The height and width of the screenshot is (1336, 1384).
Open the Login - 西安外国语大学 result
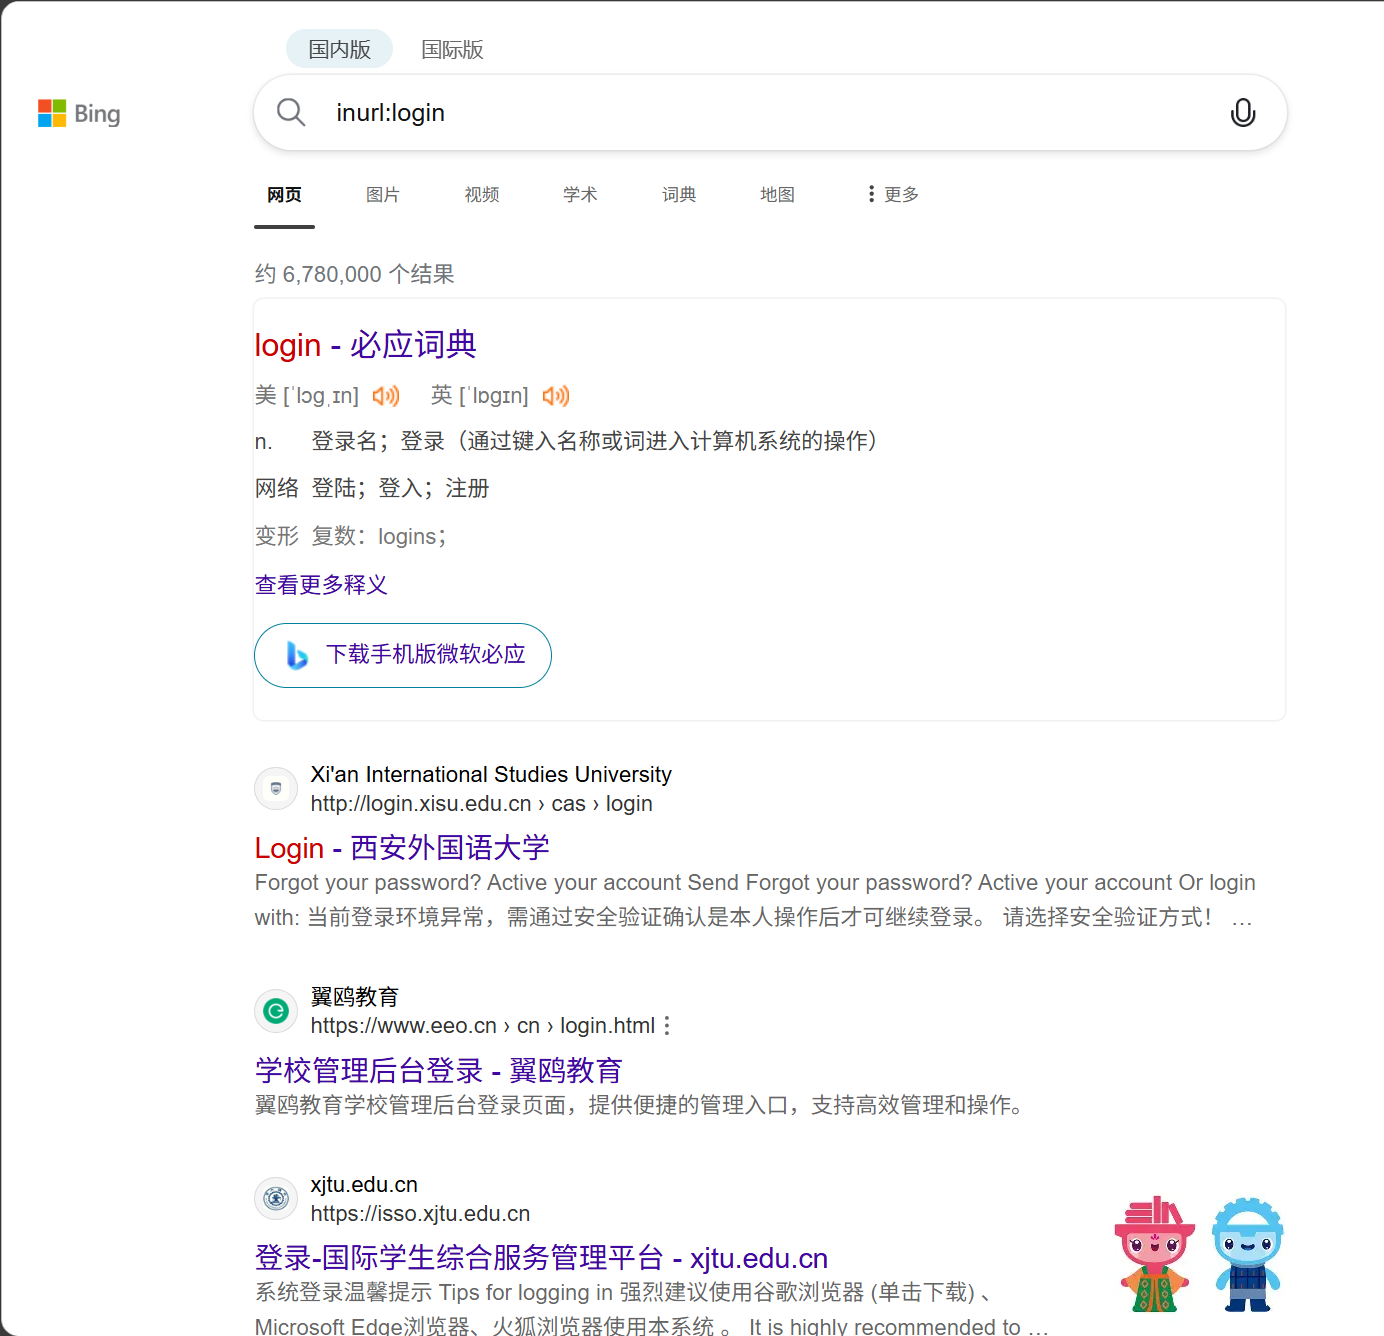click(401, 847)
